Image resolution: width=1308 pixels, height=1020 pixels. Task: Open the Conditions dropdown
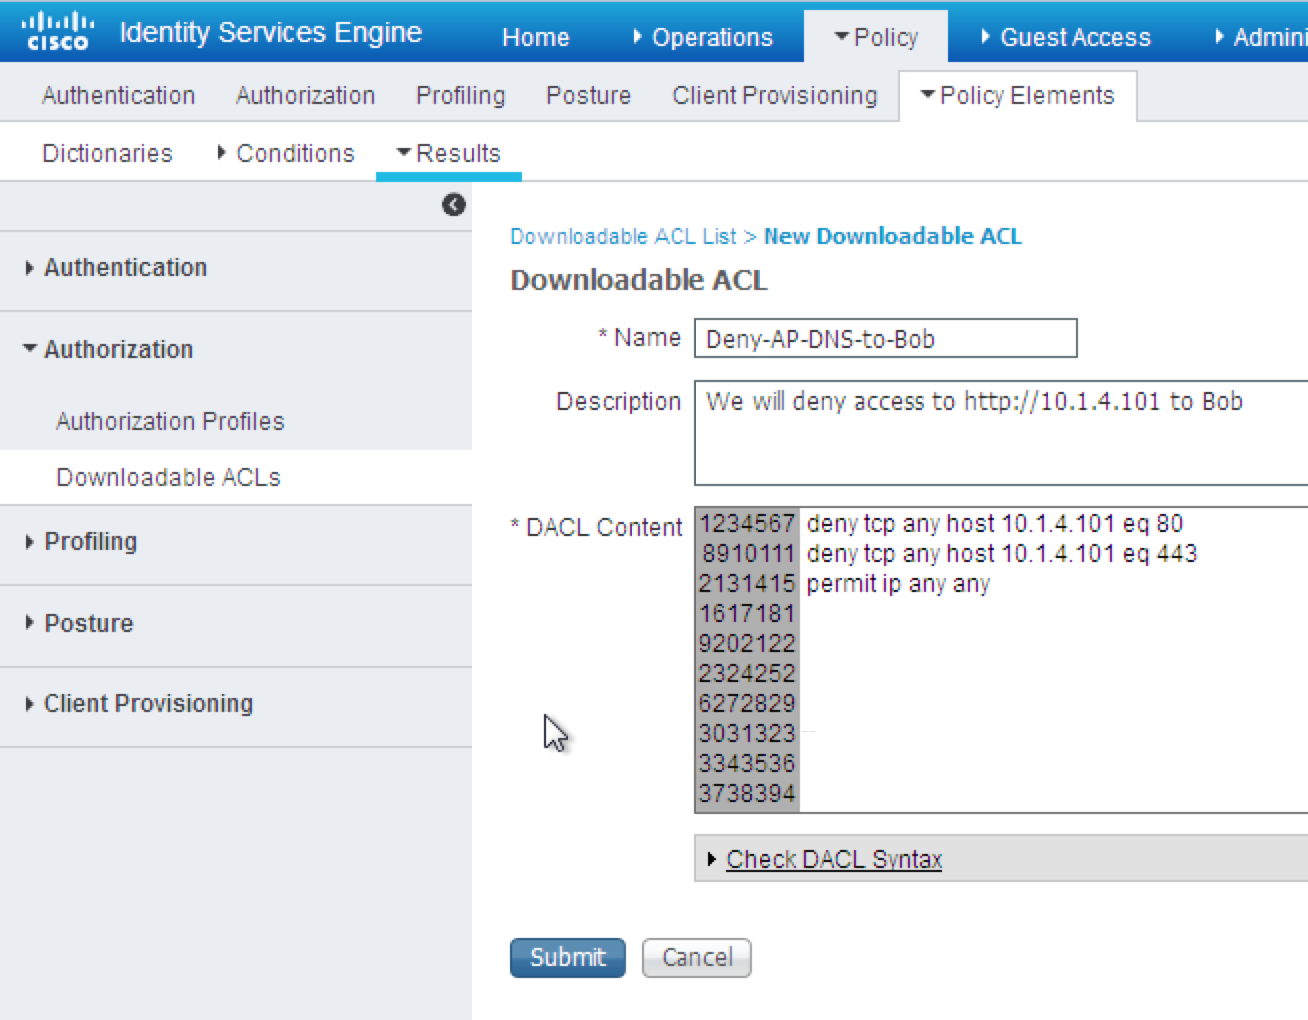(x=292, y=153)
